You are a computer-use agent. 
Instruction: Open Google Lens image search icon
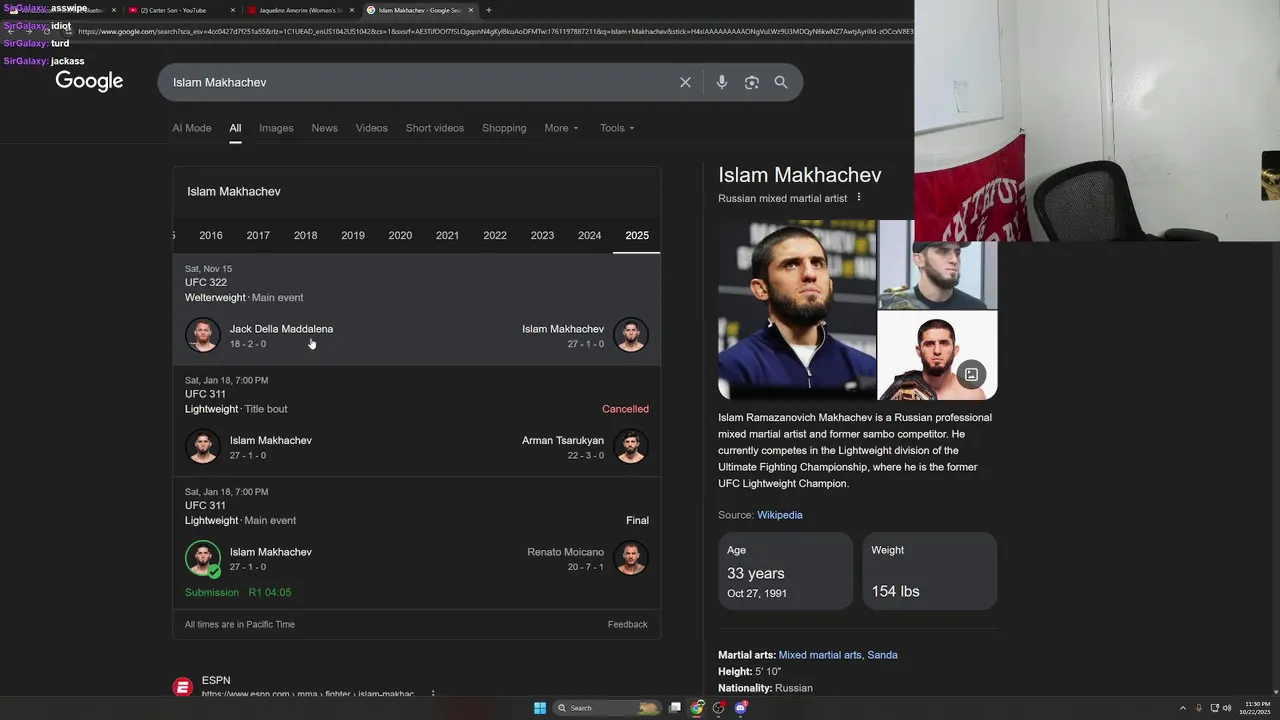(752, 82)
